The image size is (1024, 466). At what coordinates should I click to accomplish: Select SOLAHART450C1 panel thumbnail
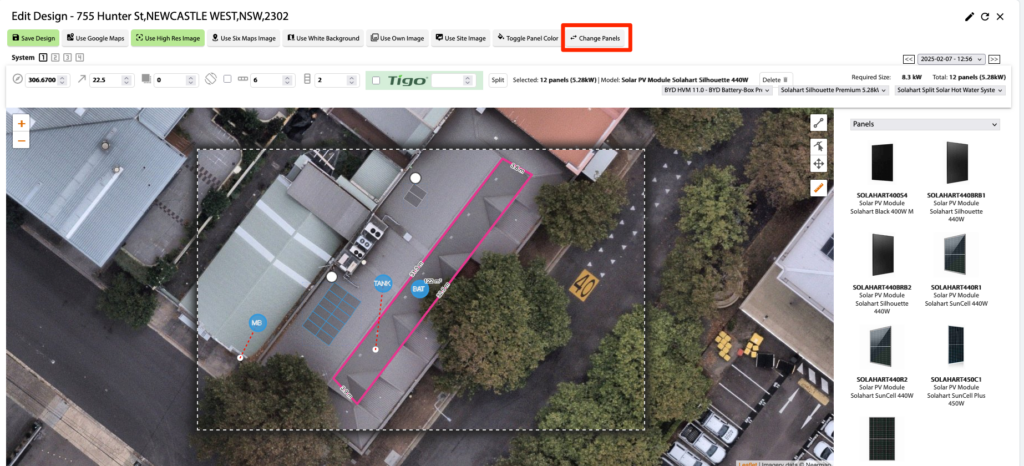956,346
